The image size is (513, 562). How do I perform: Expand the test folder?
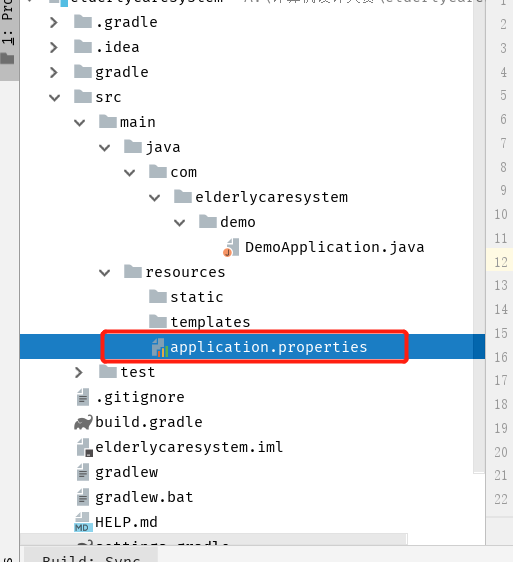pos(79,372)
